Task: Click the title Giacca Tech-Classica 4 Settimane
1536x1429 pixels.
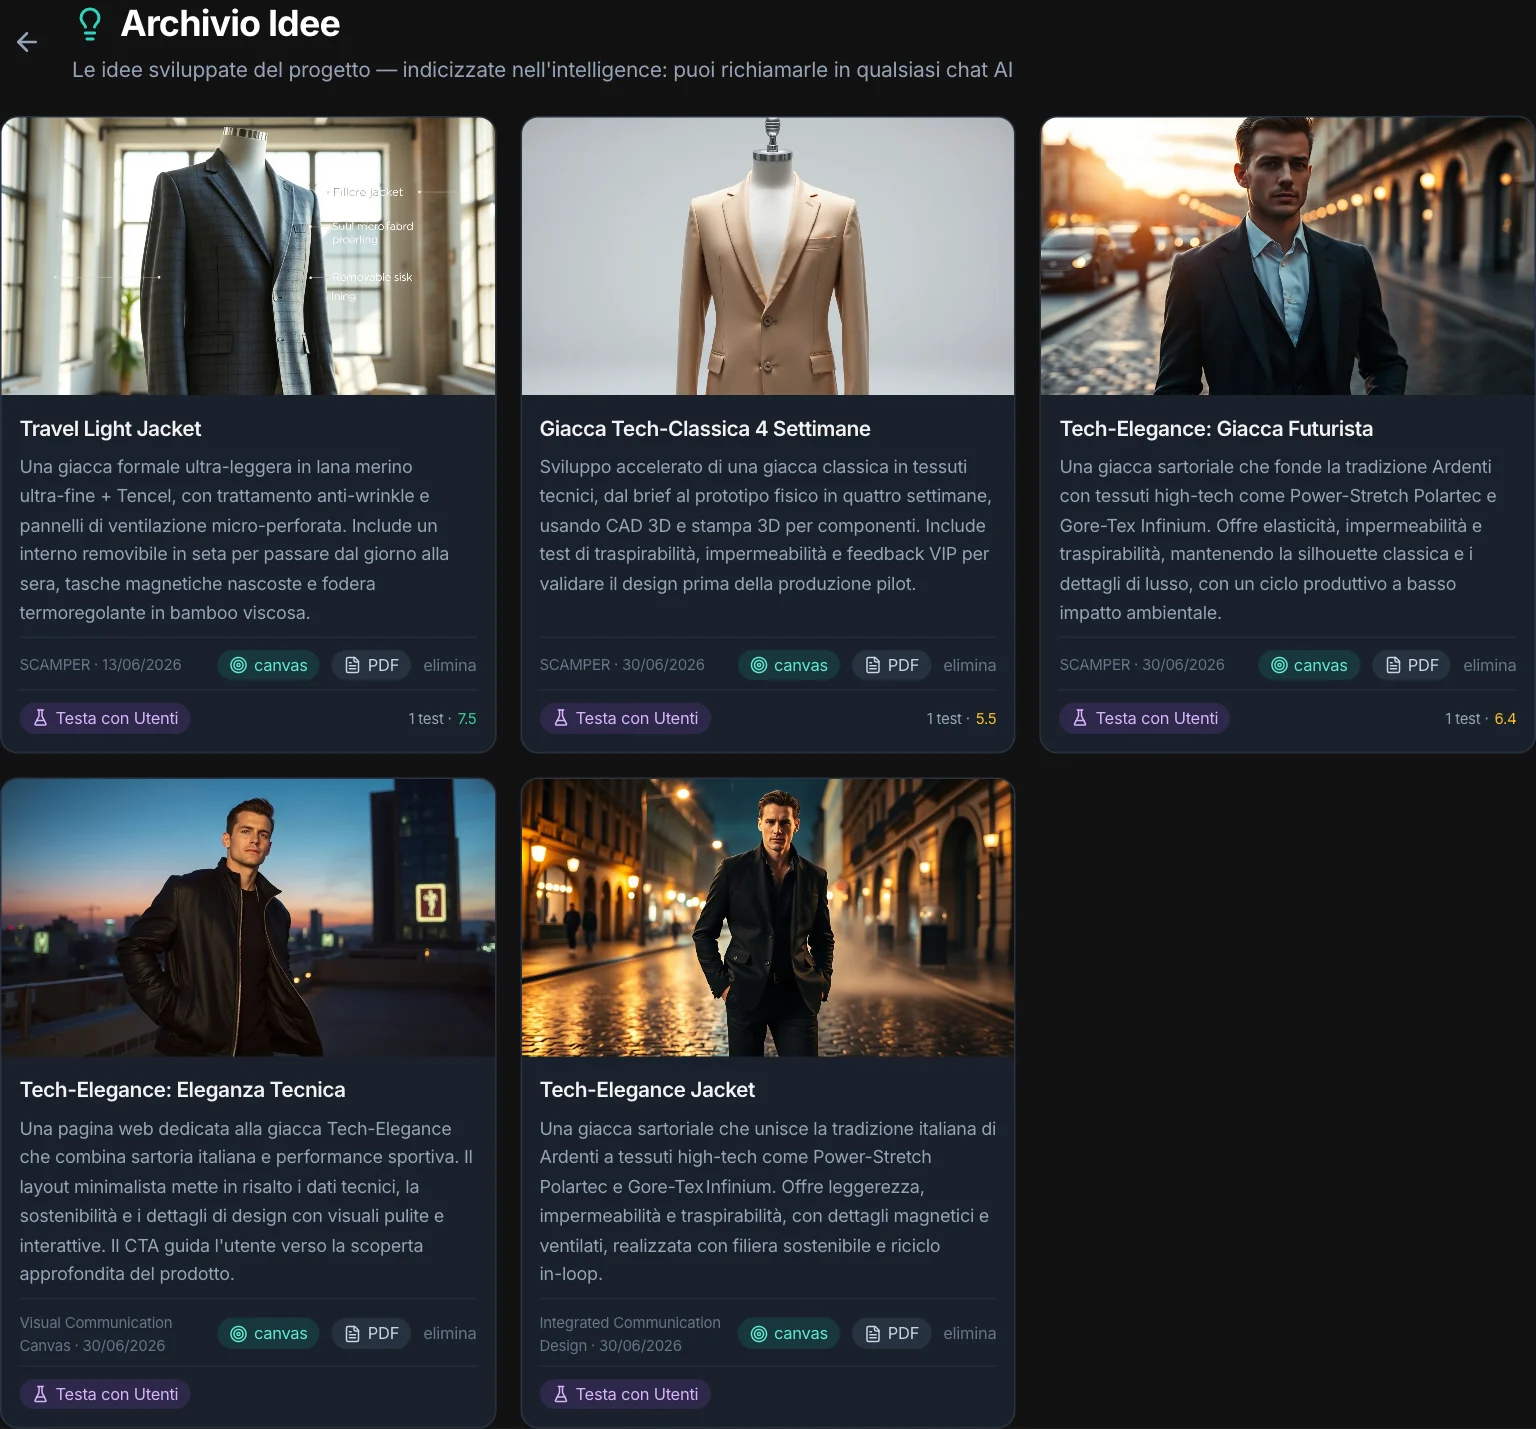Action: 705,429
